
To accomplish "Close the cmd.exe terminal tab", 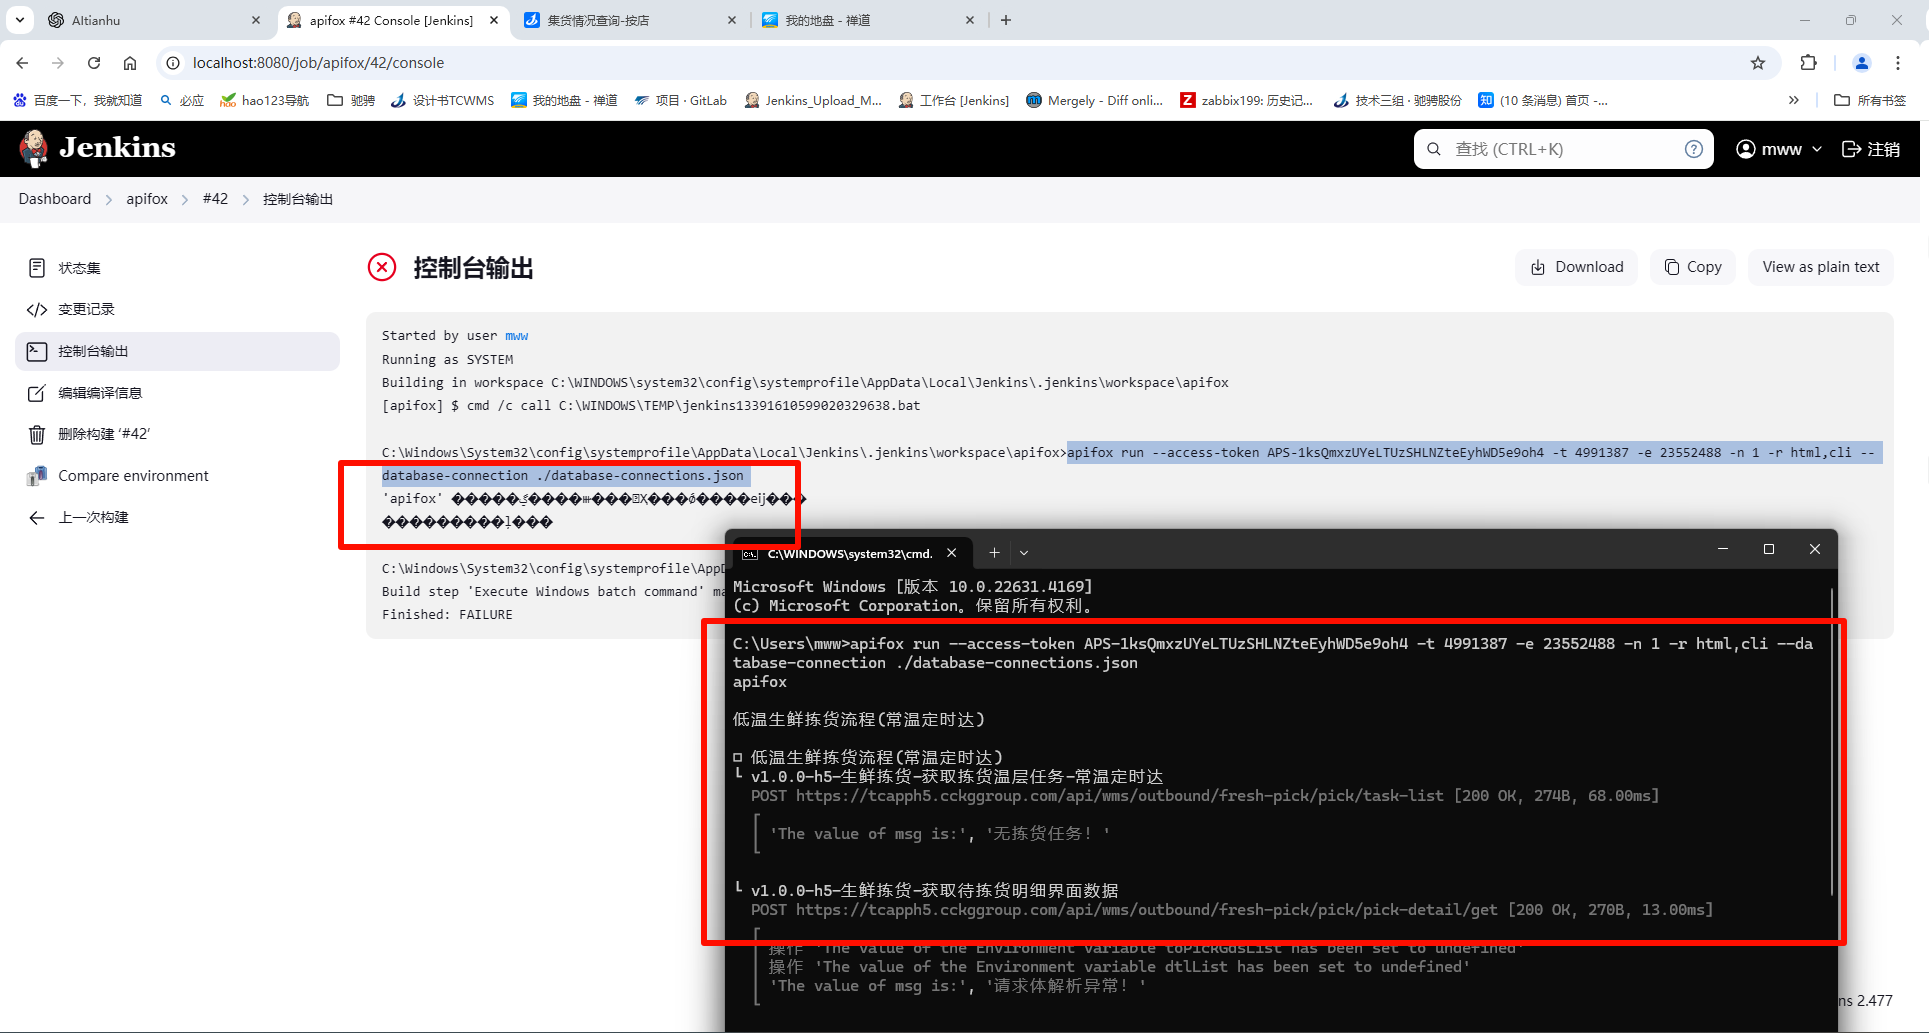I will tap(952, 553).
